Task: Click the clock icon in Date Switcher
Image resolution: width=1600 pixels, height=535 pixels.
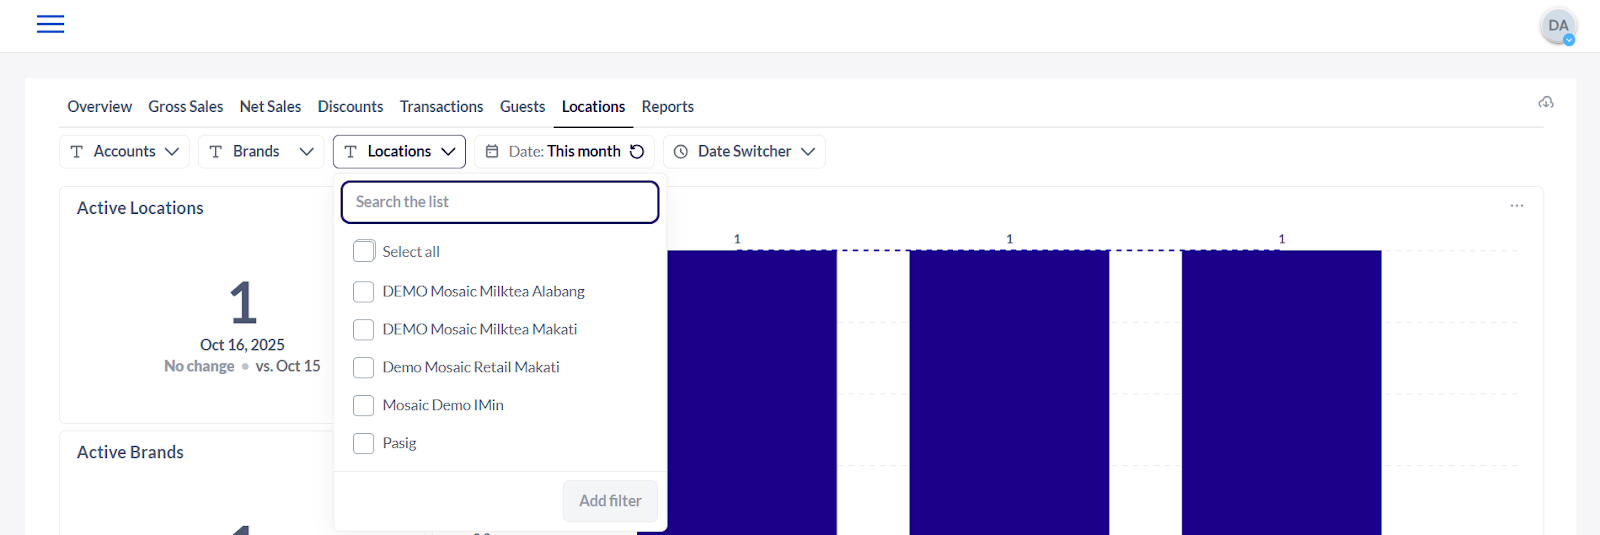Action: [681, 152]
